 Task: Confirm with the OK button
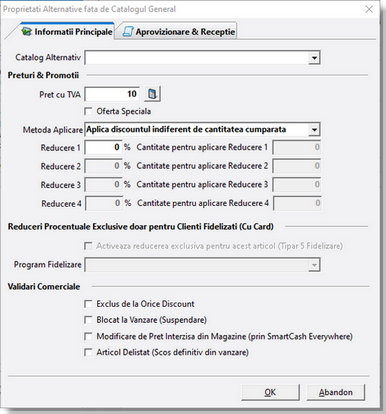point(270,392)
